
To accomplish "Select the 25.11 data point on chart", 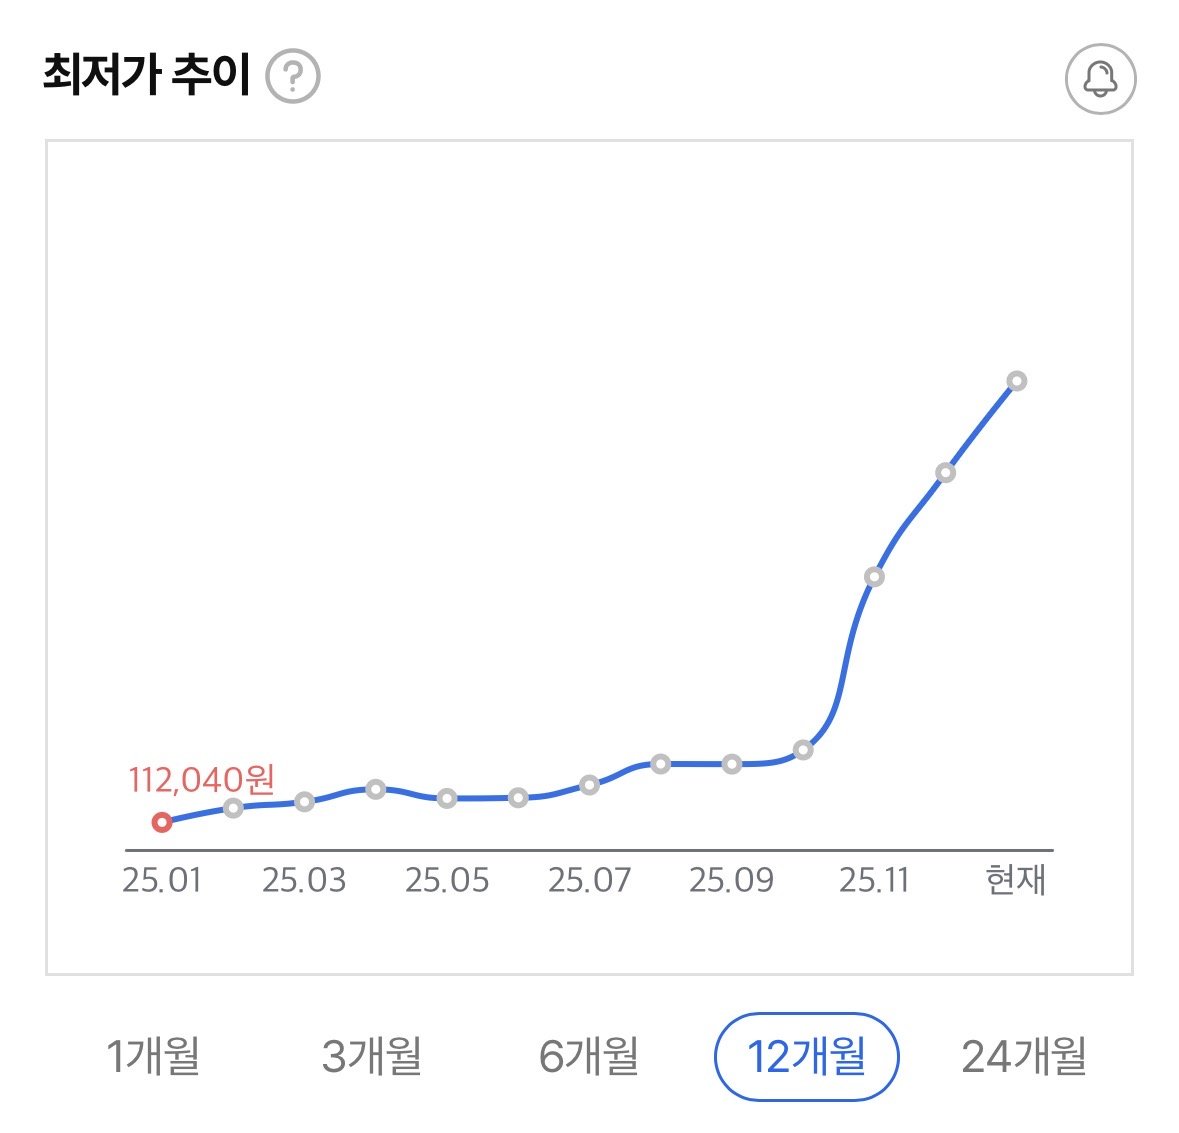I will click(x=874, y=577).
